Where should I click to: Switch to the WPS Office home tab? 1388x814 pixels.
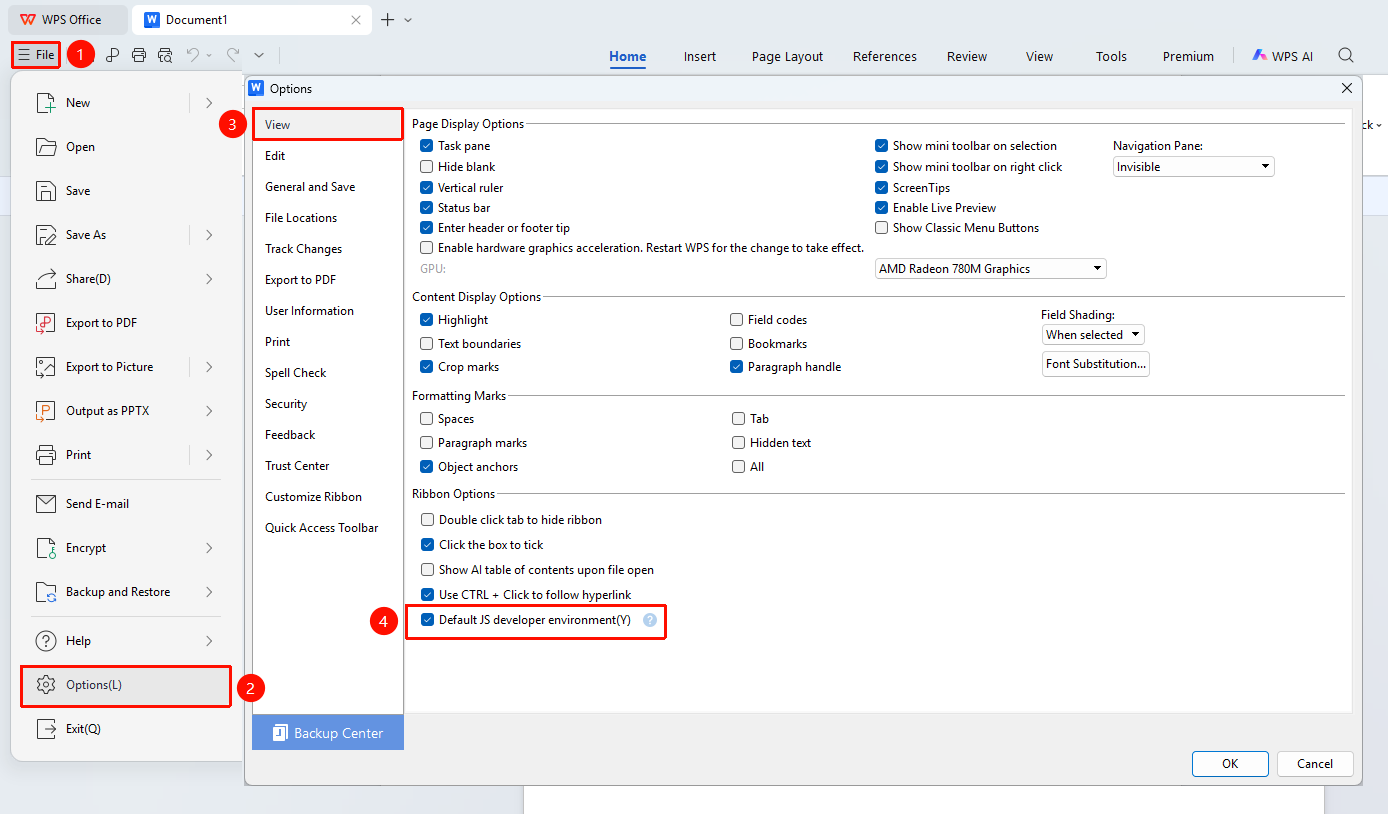tap(70, 19)
